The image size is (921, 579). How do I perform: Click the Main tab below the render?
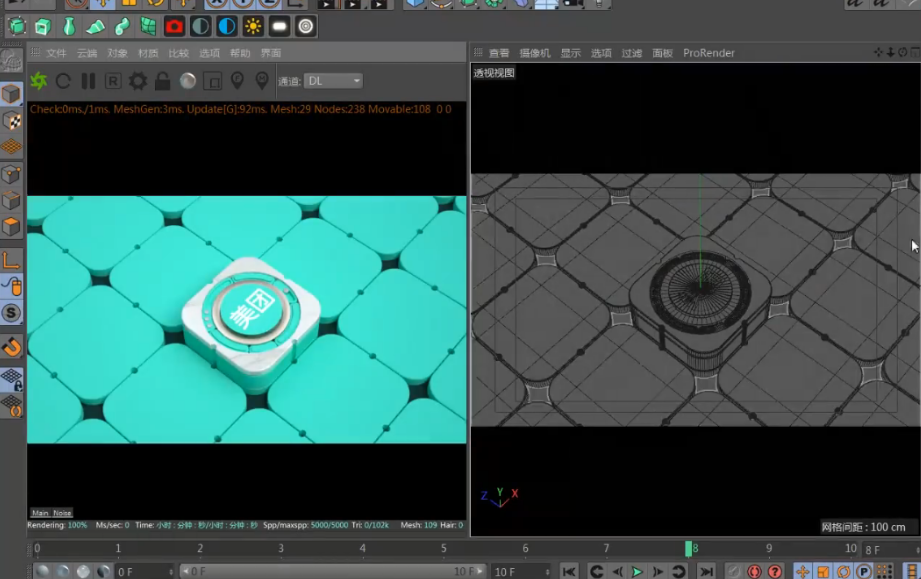pos(40,513)
